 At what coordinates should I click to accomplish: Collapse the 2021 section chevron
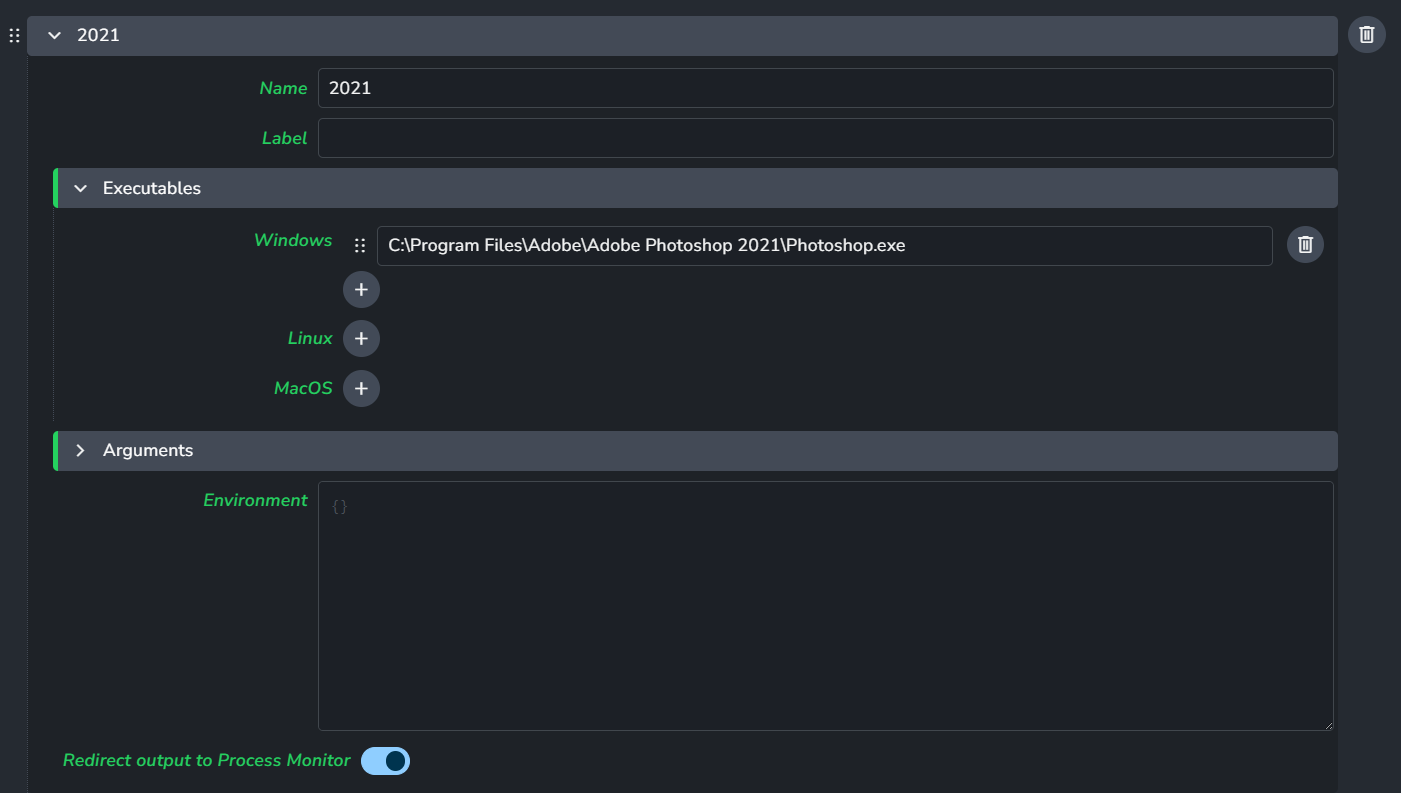point(55,36)
